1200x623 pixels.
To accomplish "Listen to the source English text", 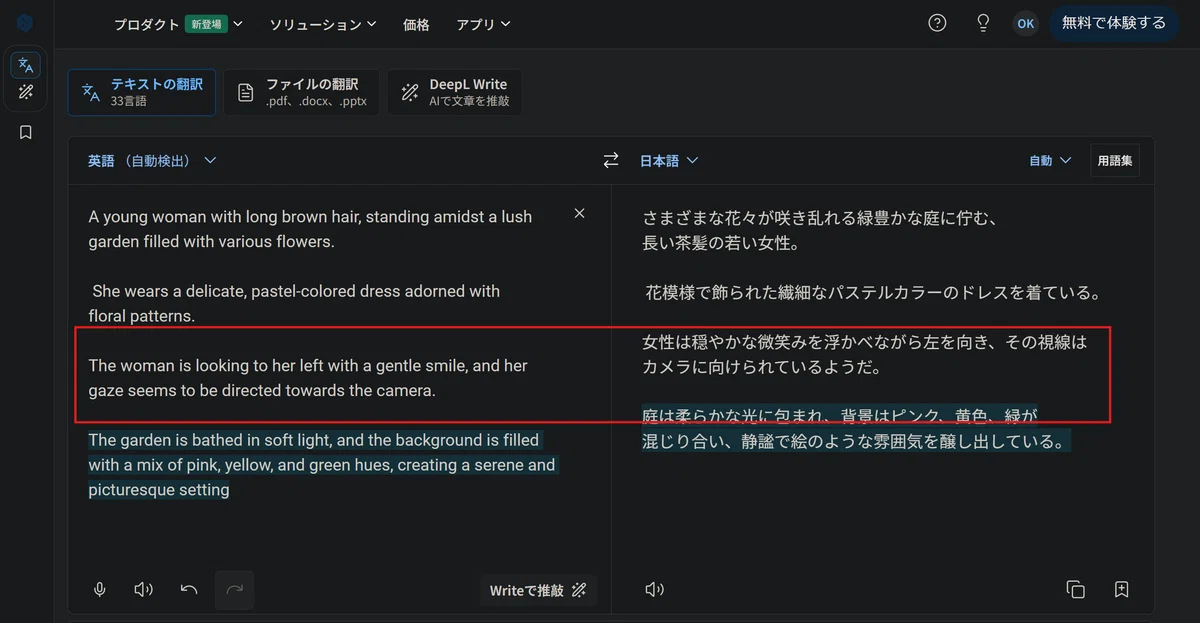I will click(x=143, y=590).
